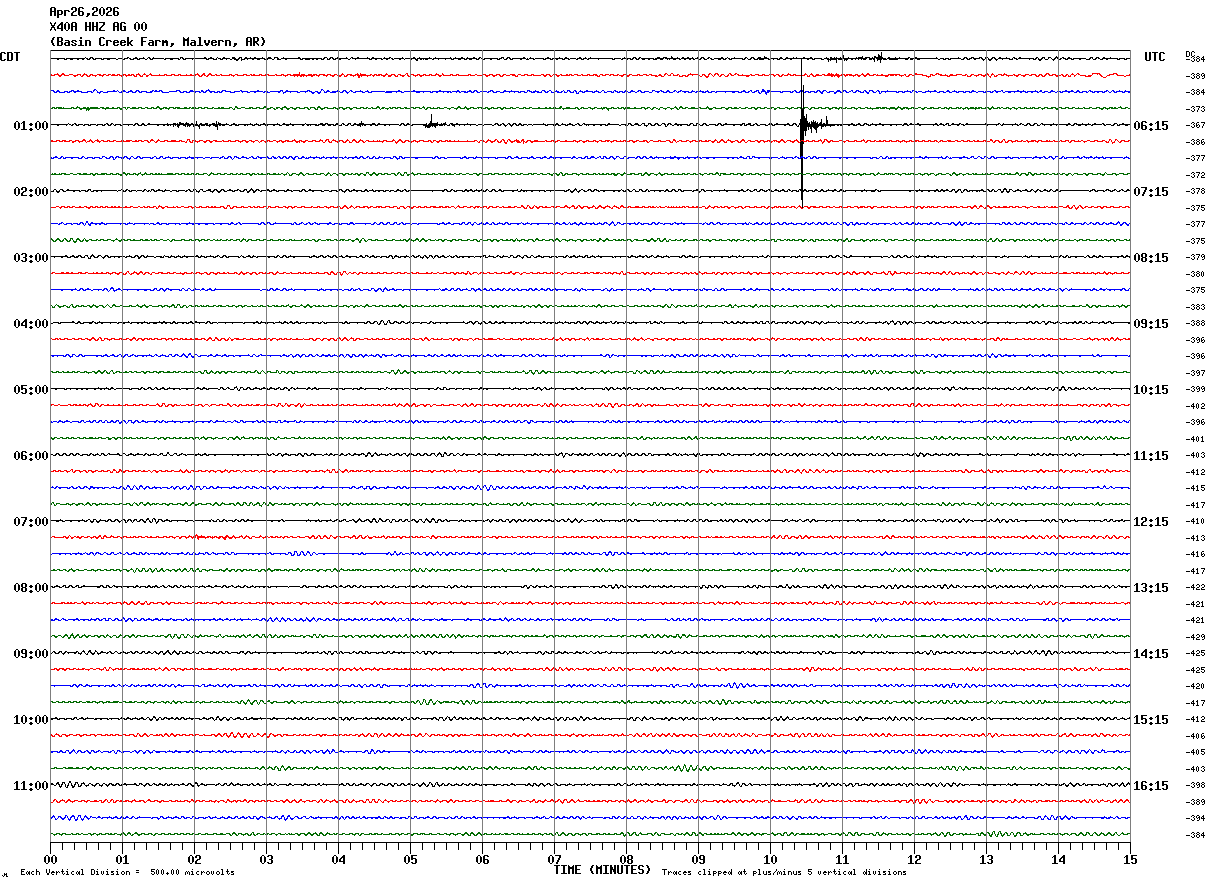Click minute tick 15 on the time axis

click(1130, 858)
